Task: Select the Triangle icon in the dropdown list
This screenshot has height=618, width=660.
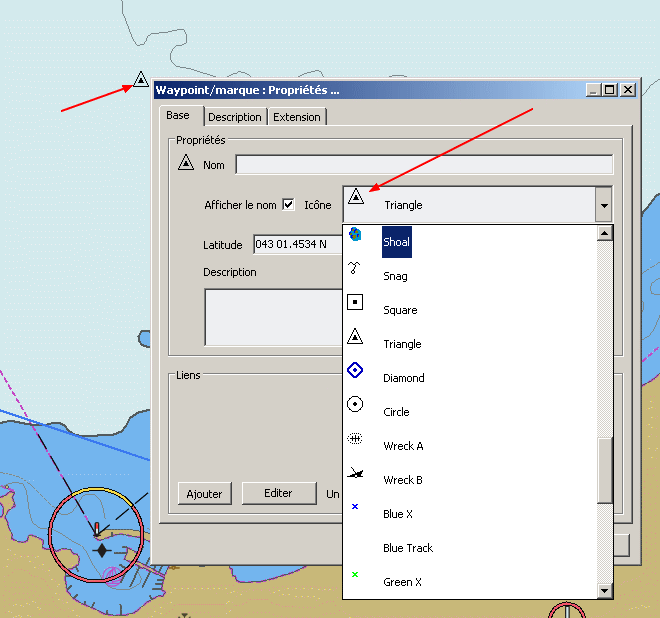Action: [355, 336]
